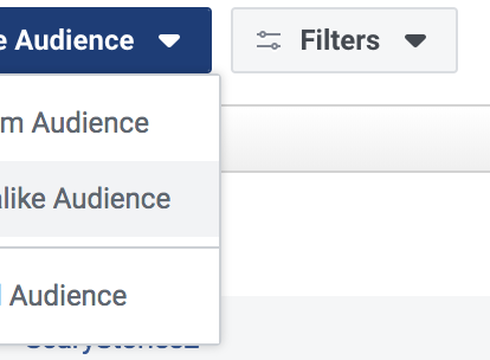This screenshot has height=360, width=490.
Task: Click the gray table header bar
Action: coord(355,138)
